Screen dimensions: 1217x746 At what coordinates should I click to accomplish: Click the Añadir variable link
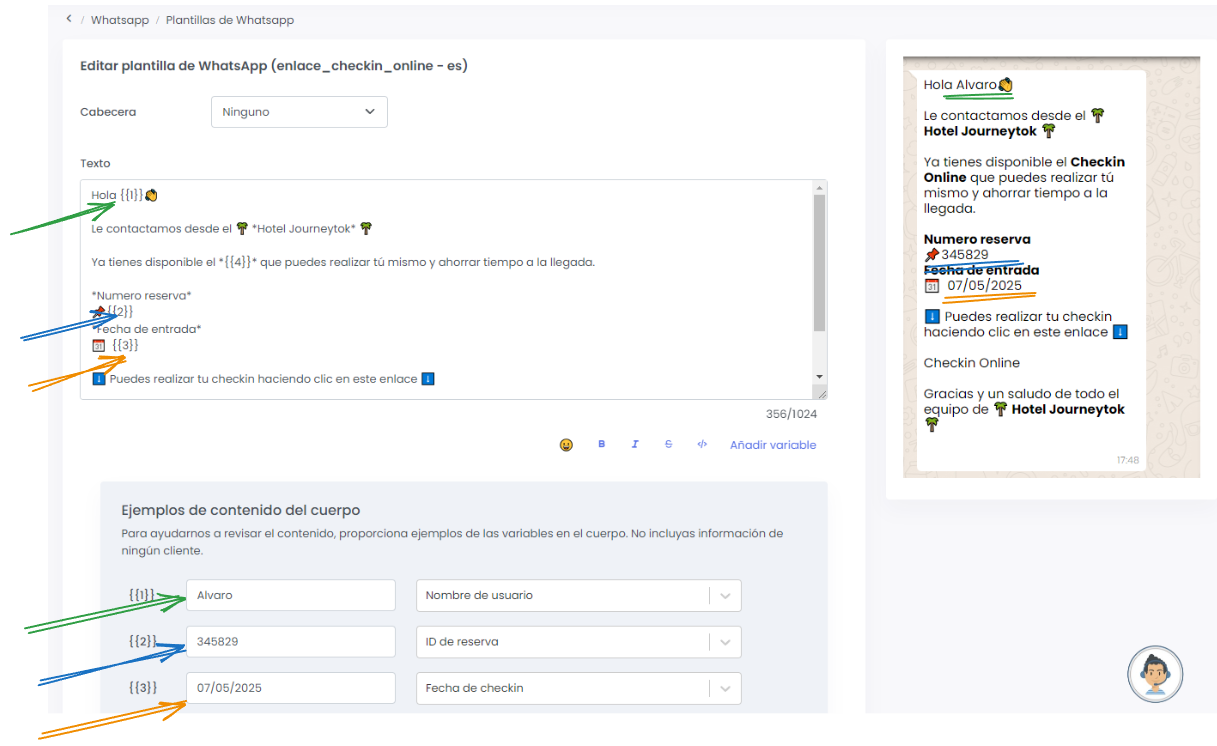(772, 445)
